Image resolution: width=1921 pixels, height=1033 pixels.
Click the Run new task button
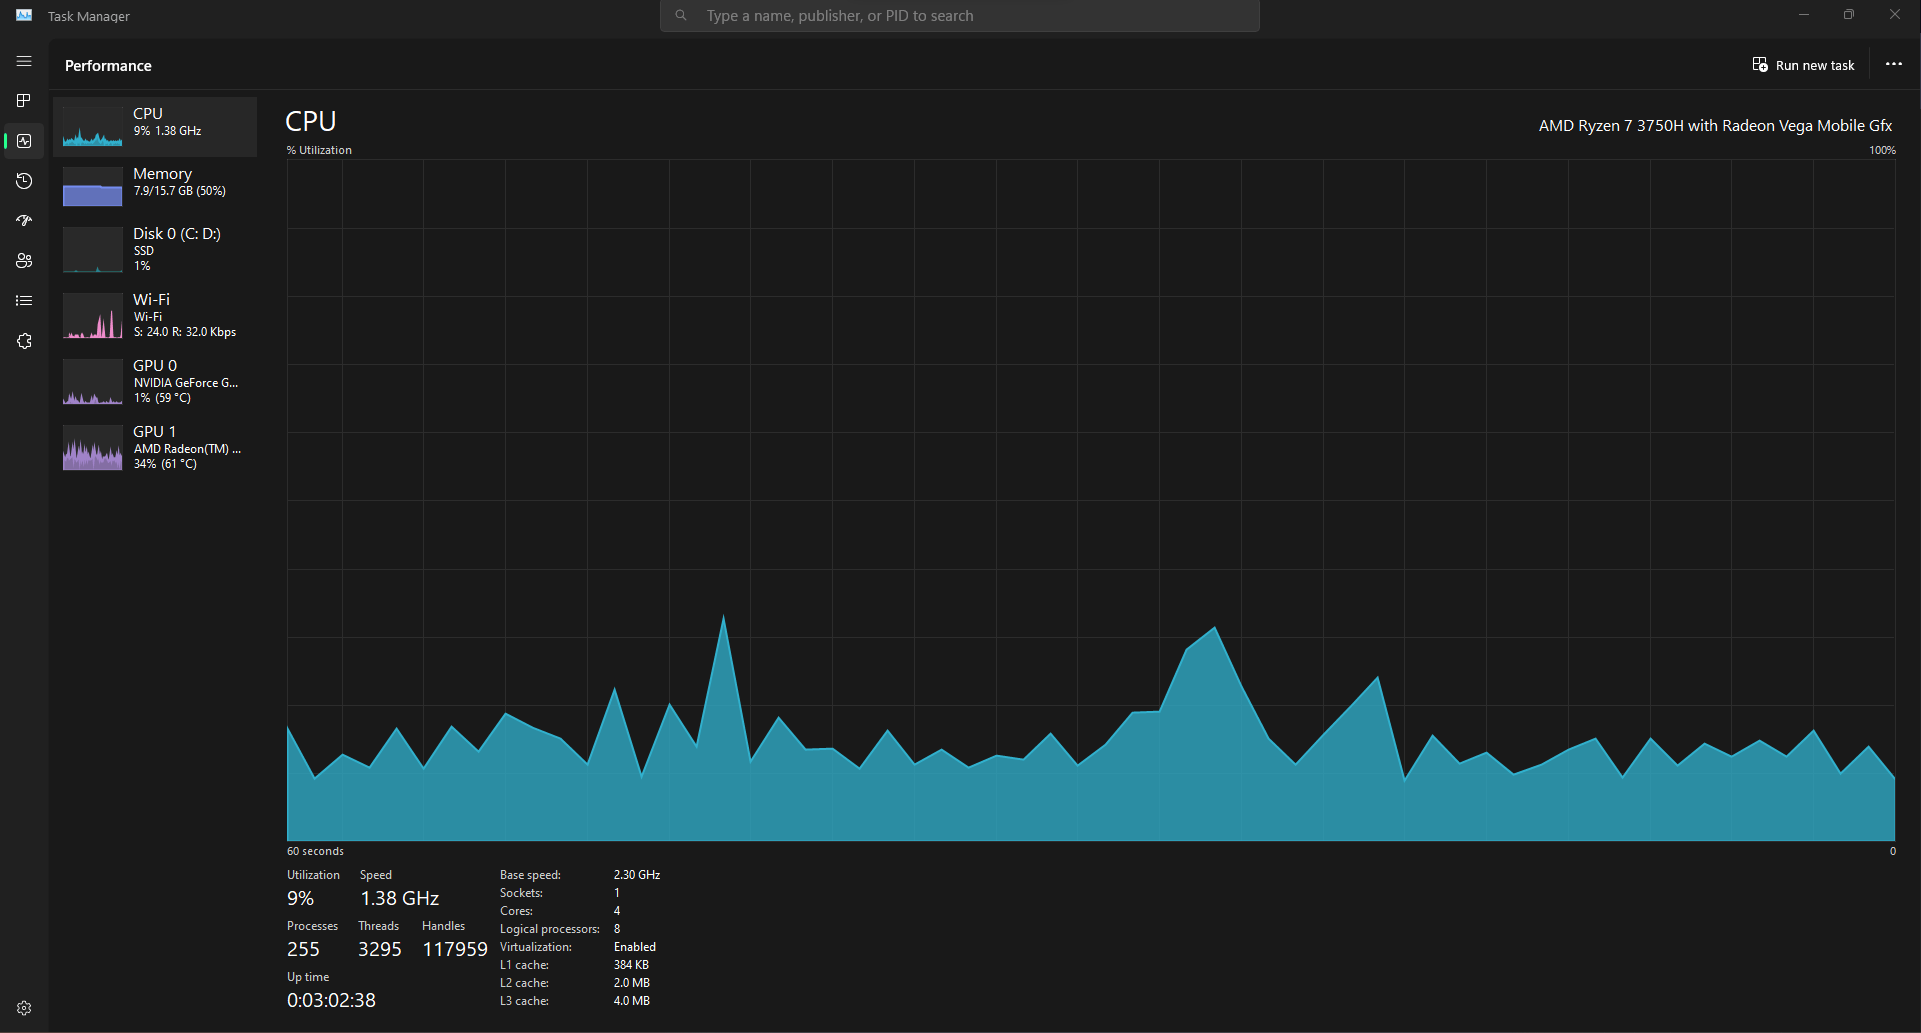pyautogui.click(x=1804, y=65)
